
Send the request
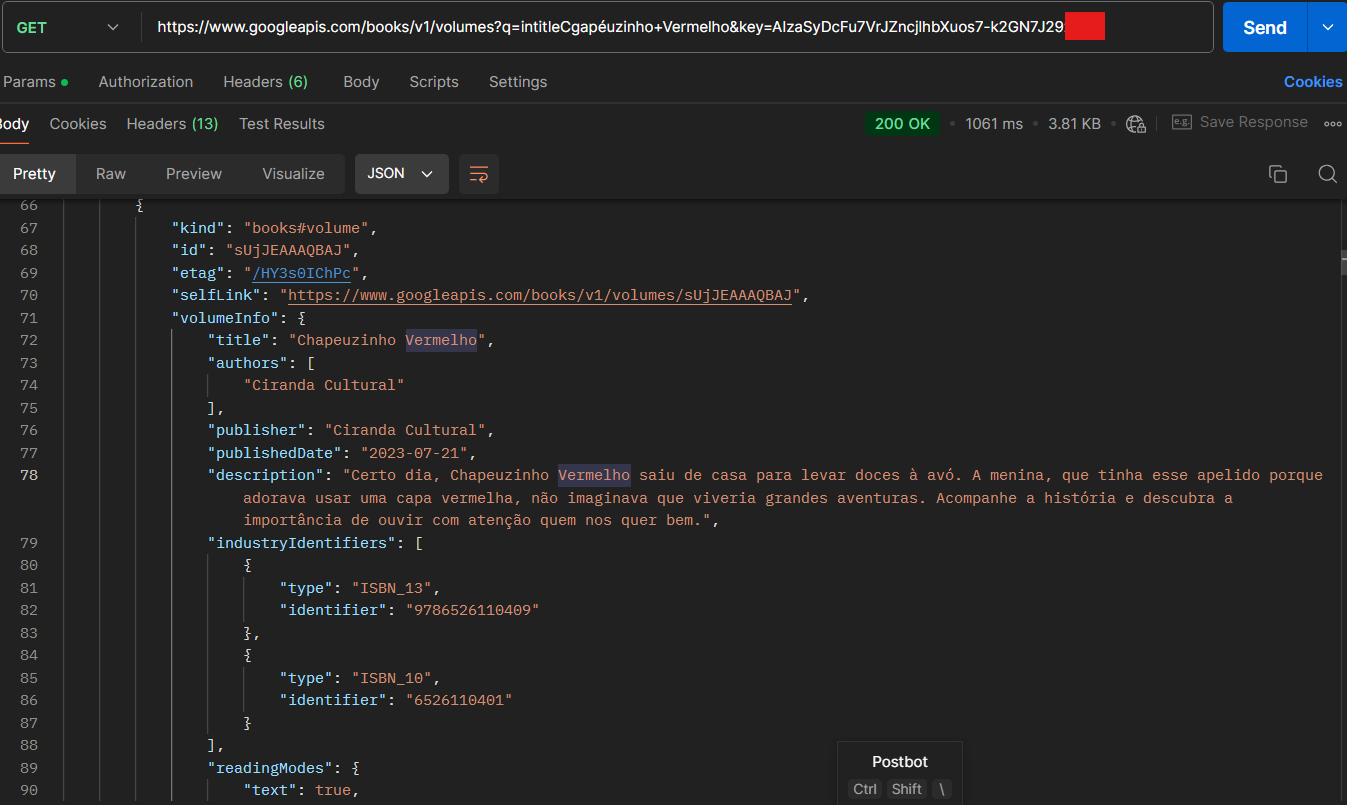pyautogui.click(x=1264, y=27)
